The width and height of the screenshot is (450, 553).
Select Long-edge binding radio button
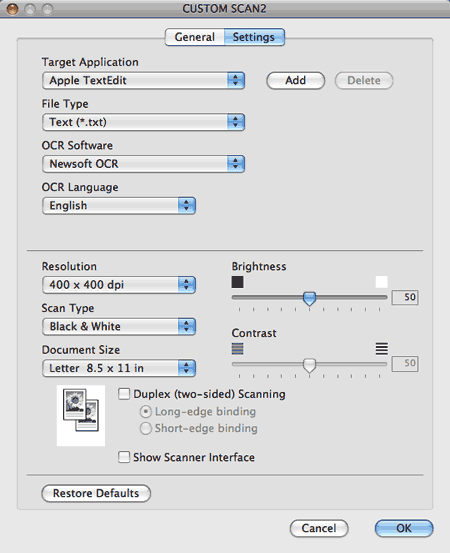point(146,412)
